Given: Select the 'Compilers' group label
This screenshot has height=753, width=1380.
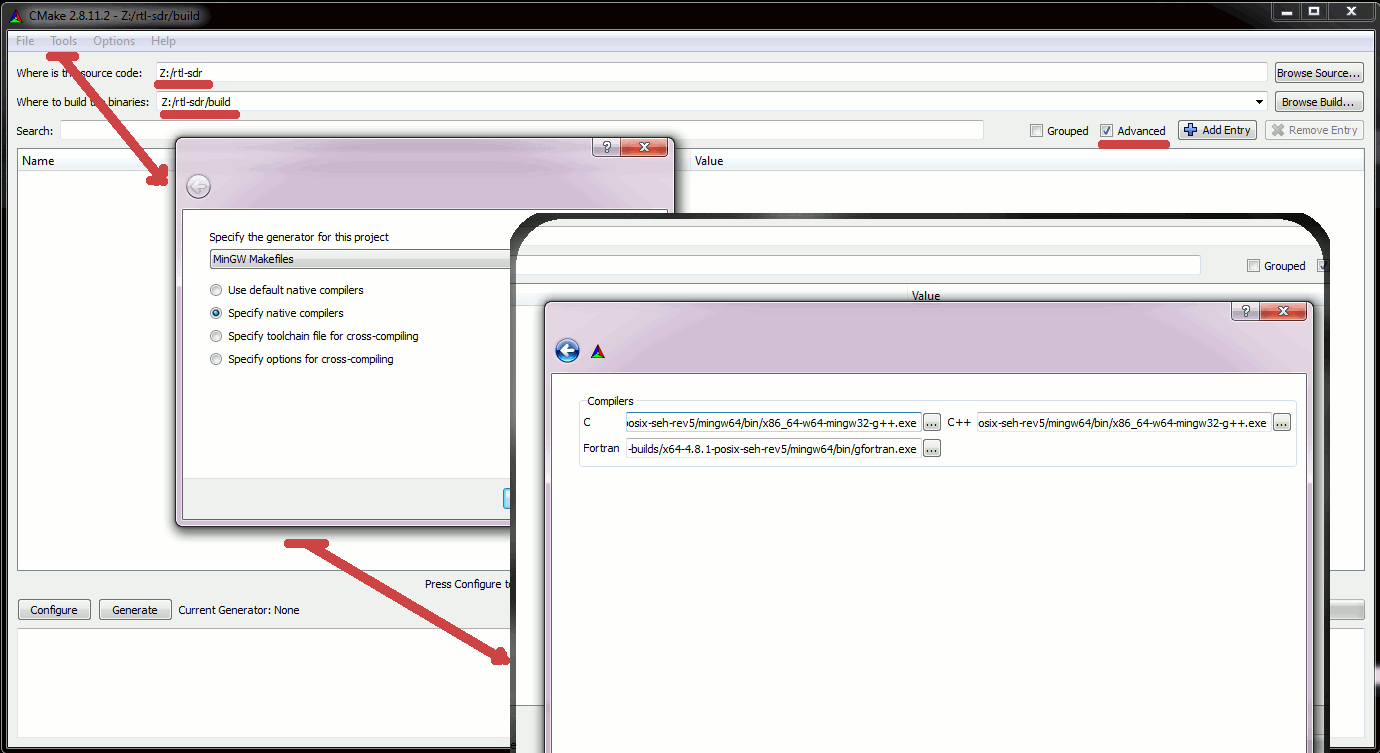Looking at the screenshot, I should point(610,401).
